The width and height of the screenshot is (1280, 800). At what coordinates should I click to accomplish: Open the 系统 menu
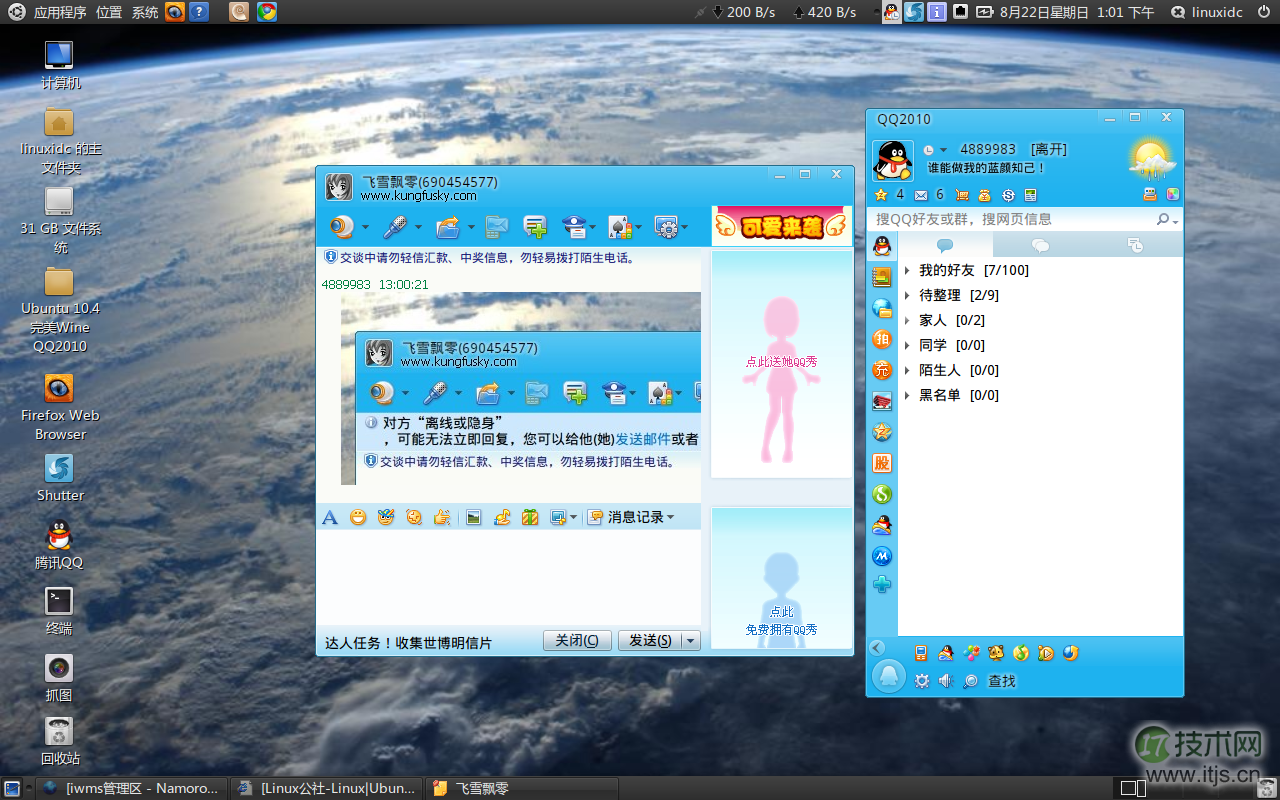tap(145, 12)
